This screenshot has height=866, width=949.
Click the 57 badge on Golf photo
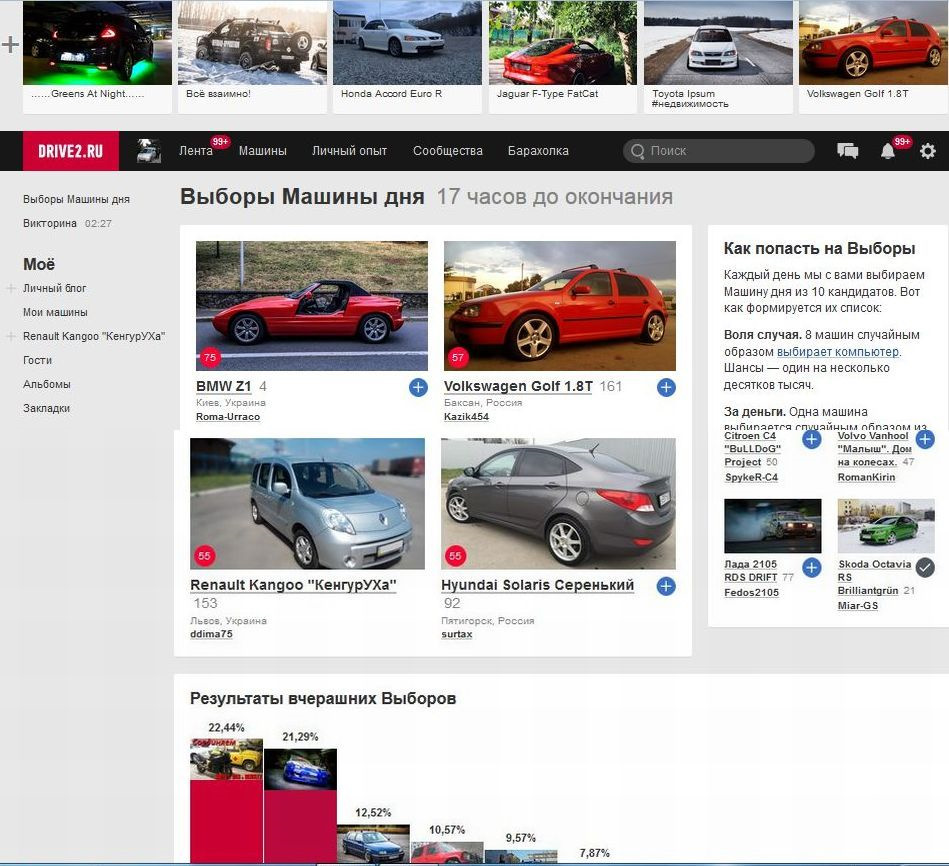(458, 357)
